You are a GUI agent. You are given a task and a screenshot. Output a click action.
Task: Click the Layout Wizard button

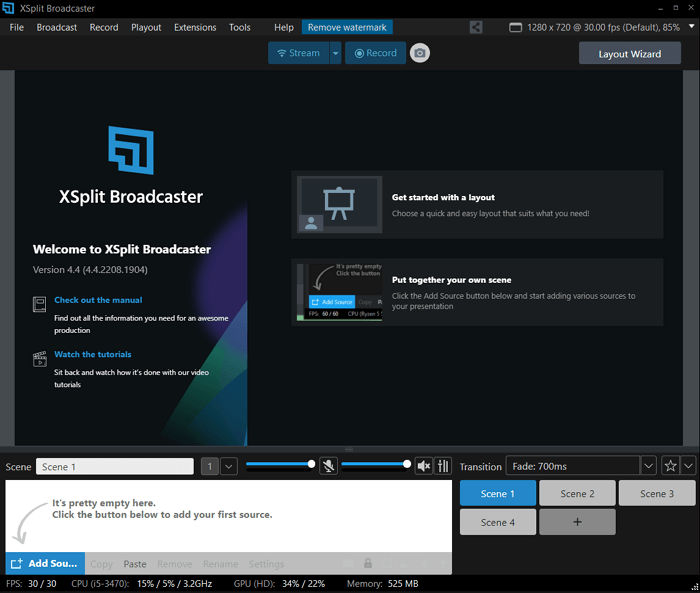[x=629, y=54]
